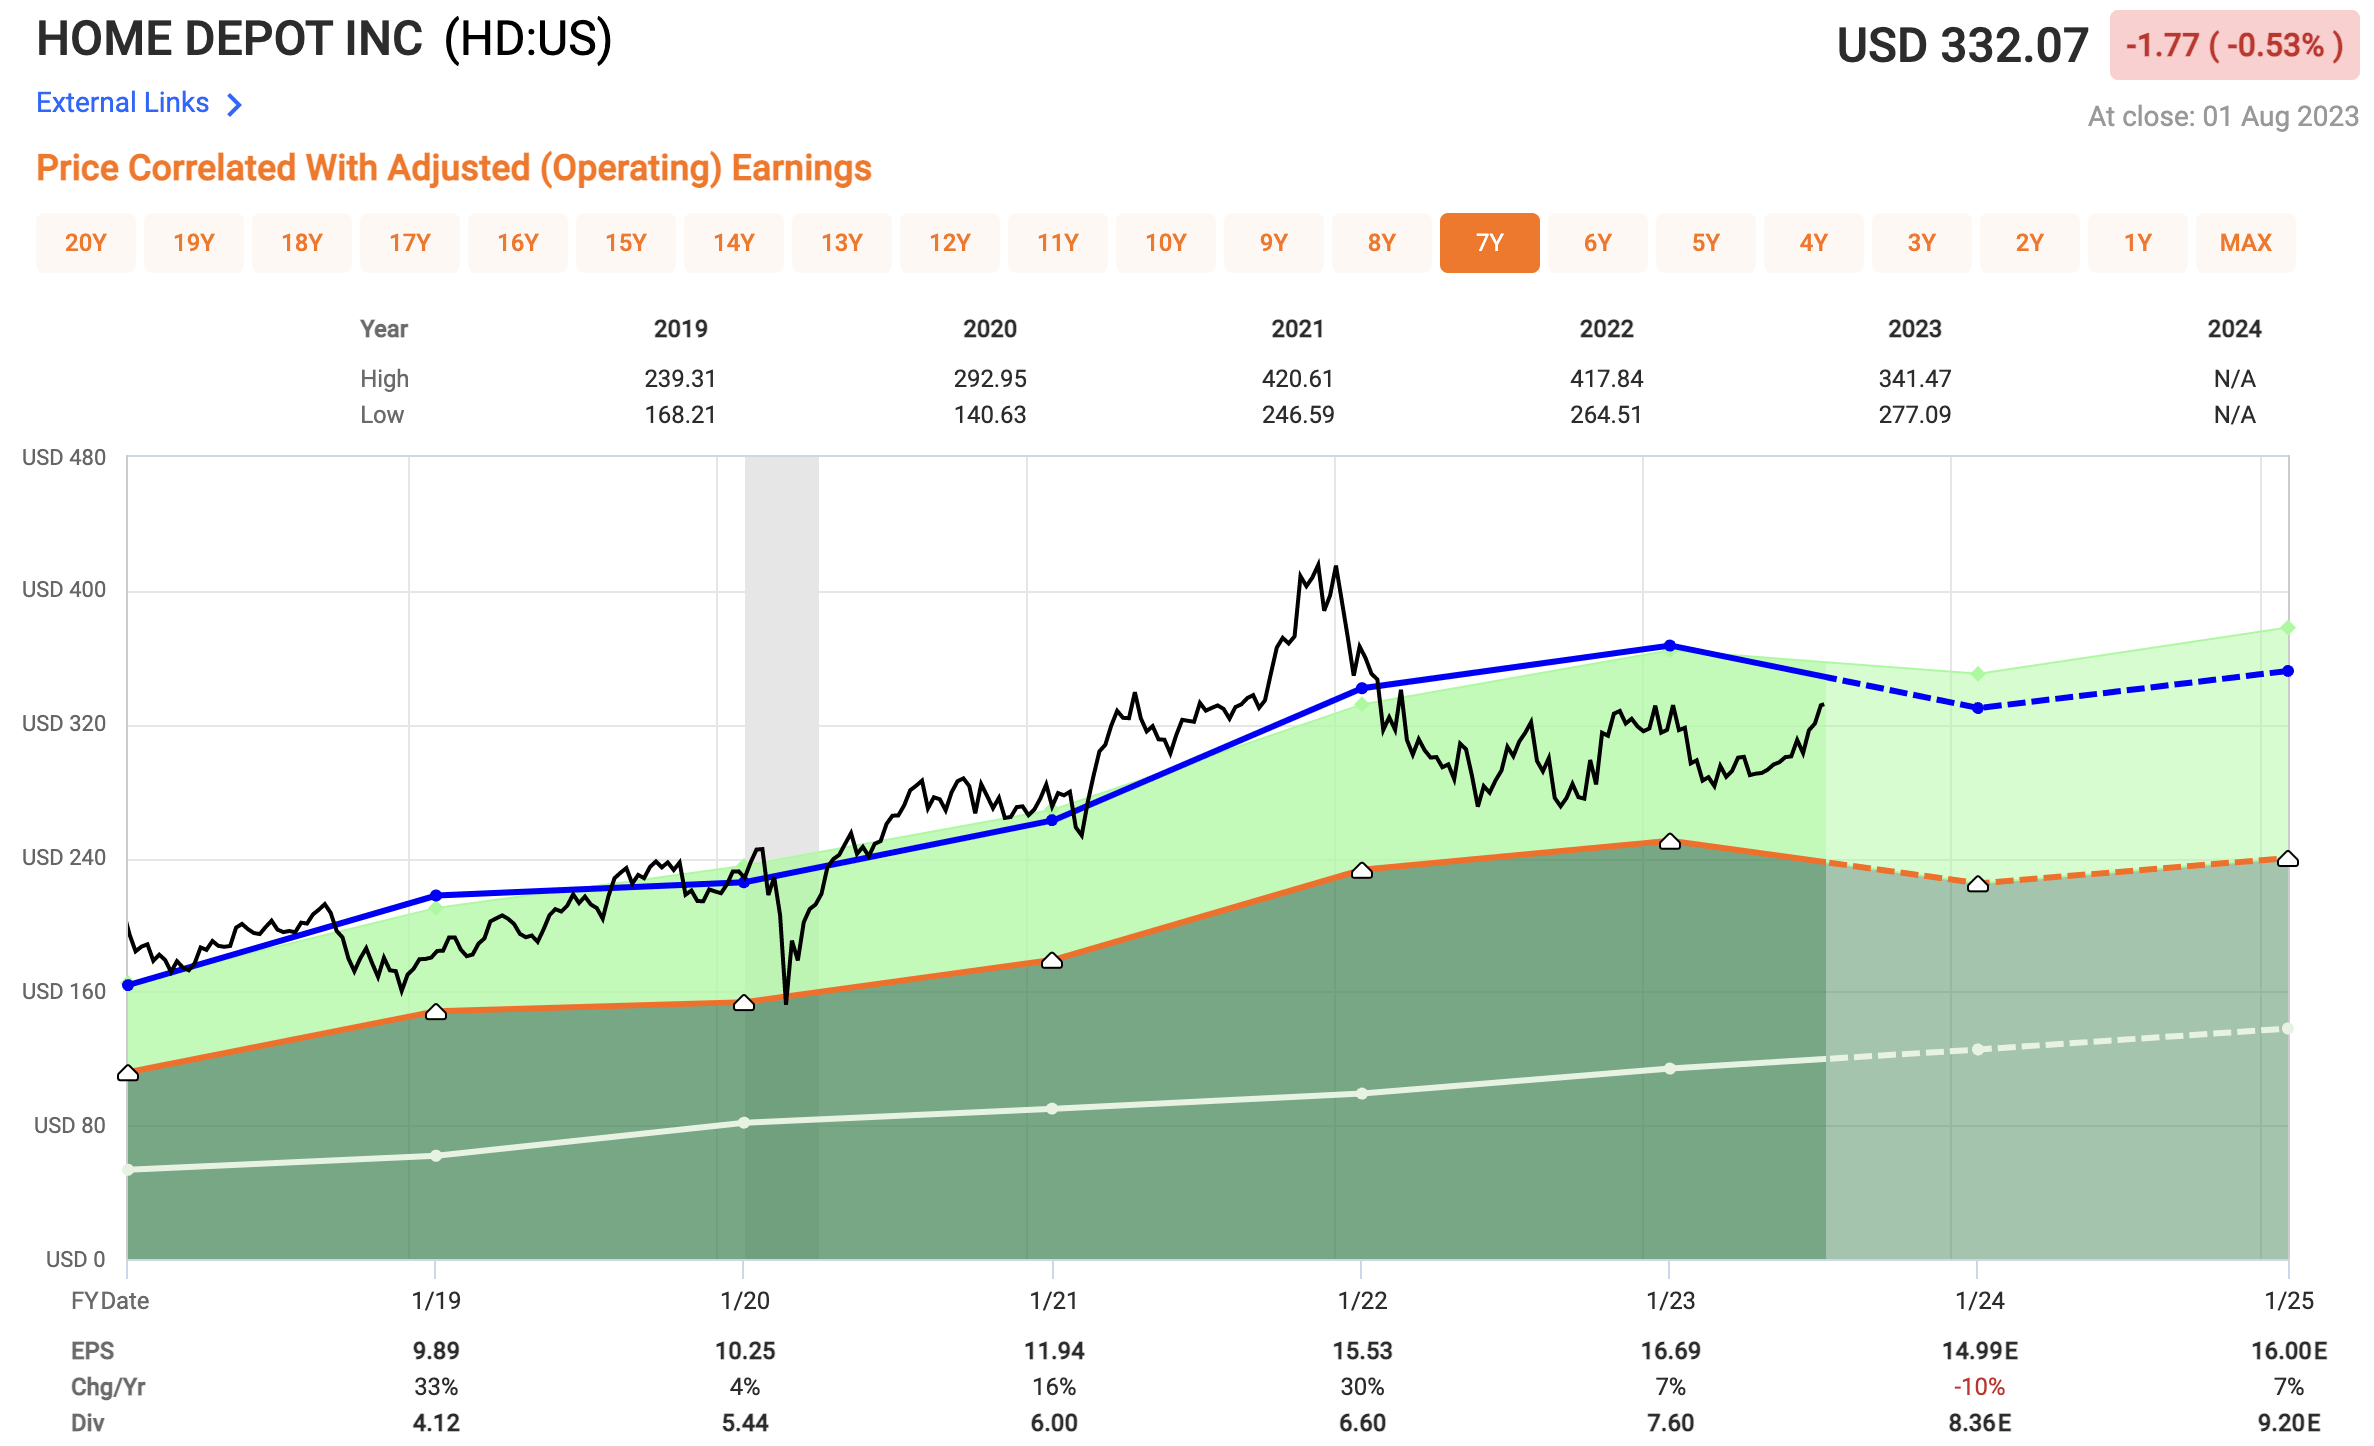Viewport: 2374px width, 1446px height.
Task: Choose the 10Y chart range
Action: (x=1166, y=243)
